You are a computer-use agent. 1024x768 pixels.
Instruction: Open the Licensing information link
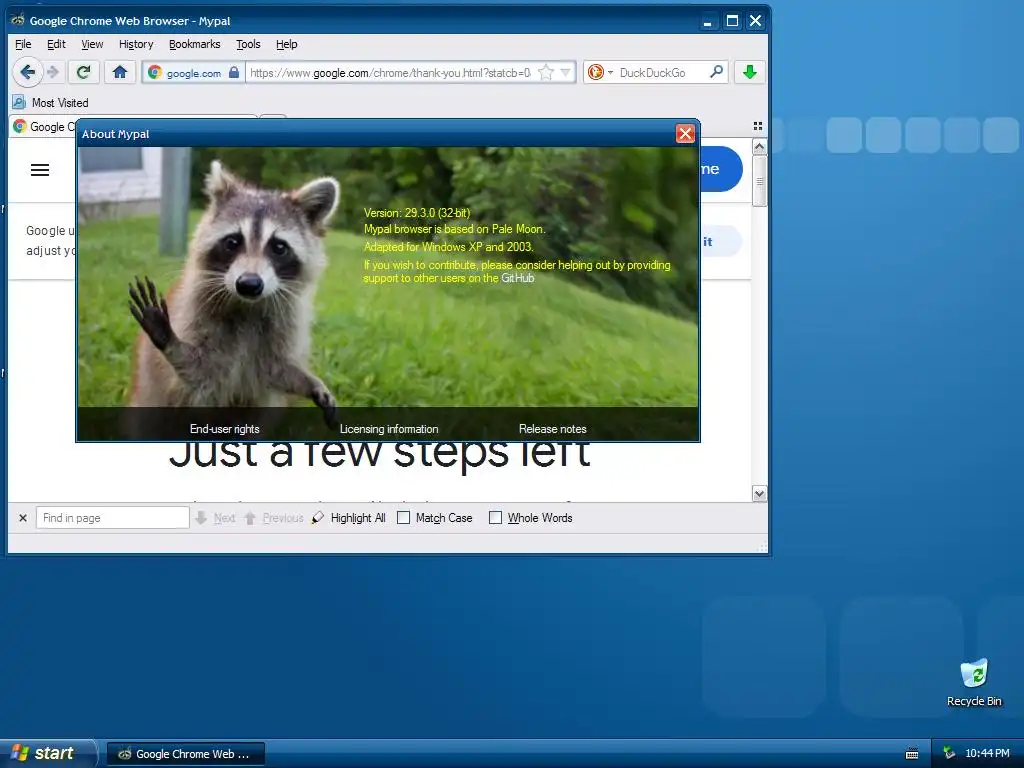click(x=389, y=429)
